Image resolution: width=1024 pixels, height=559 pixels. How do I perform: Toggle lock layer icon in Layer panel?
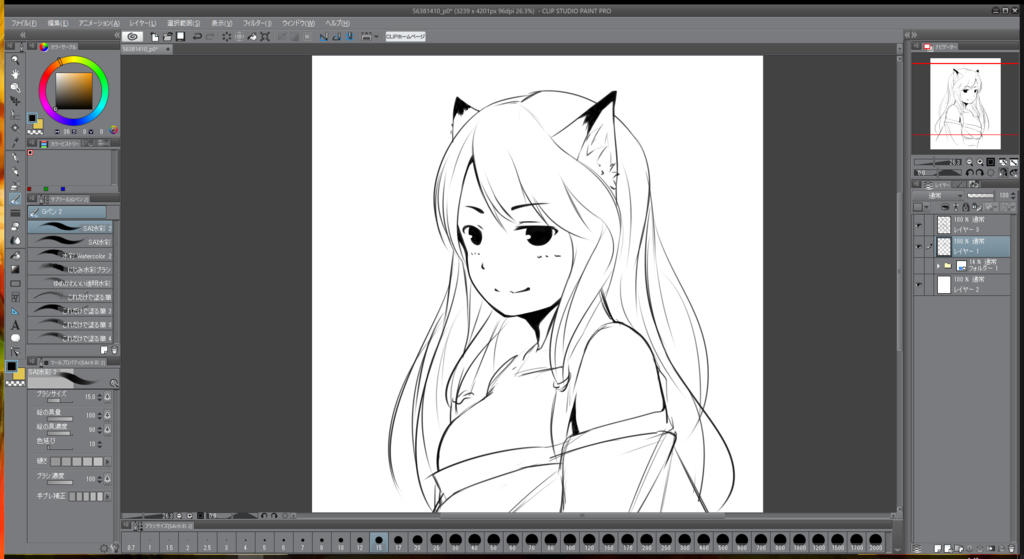pos(966,207)
